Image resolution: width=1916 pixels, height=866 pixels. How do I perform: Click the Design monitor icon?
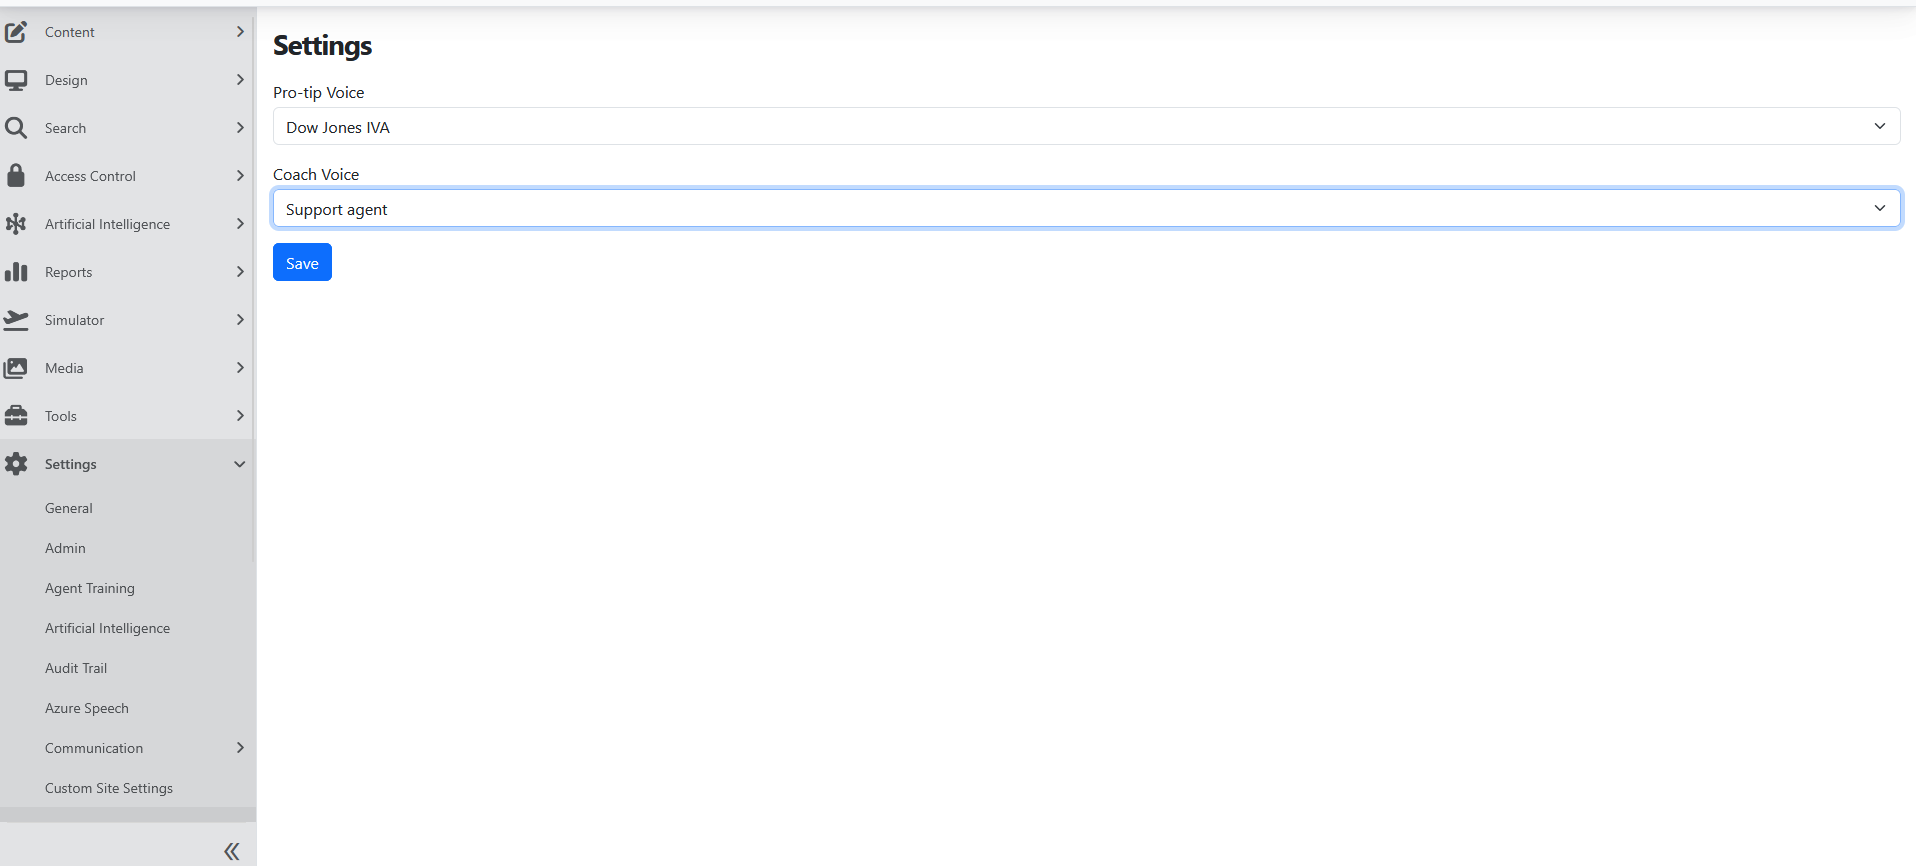[x=16, y=80]
